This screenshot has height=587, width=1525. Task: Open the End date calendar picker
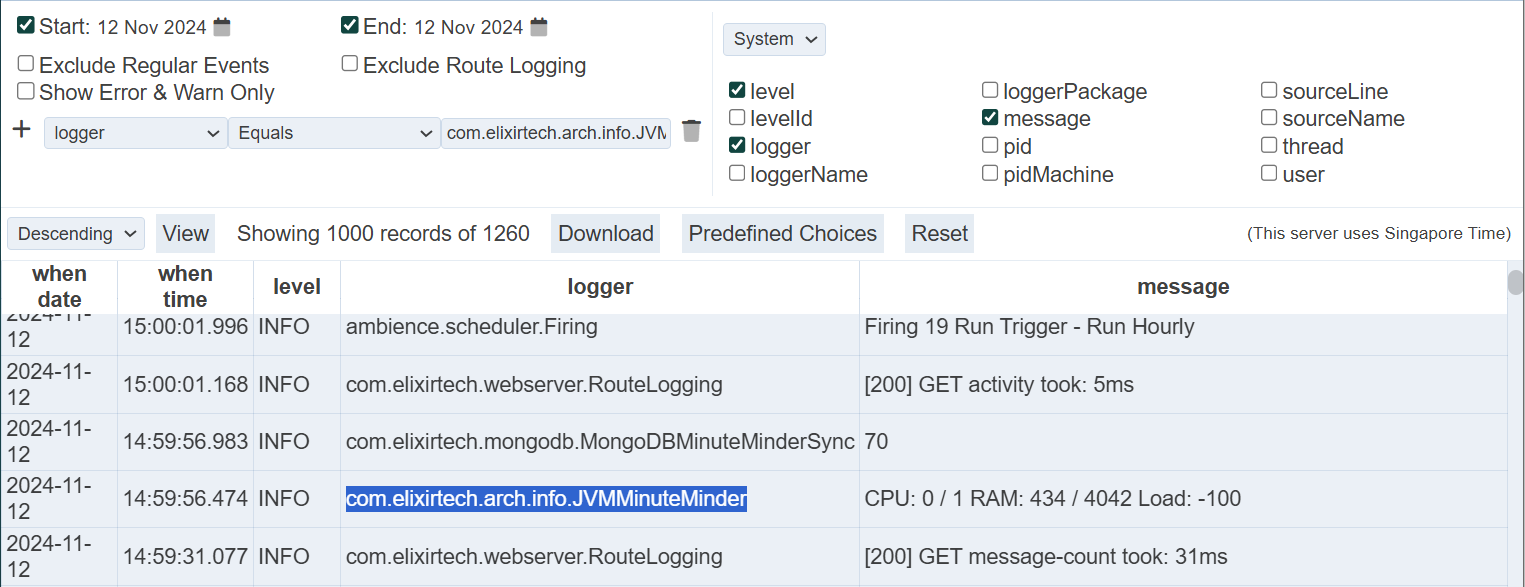point(539,27)
